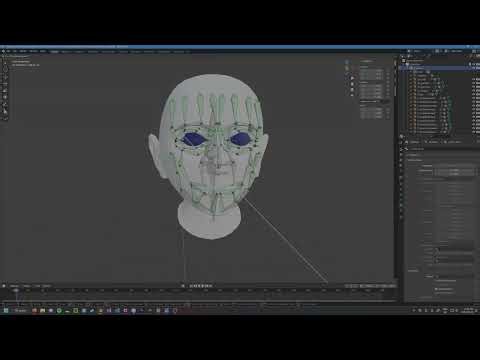Open the timeline View menu

(x=38, y=286)
